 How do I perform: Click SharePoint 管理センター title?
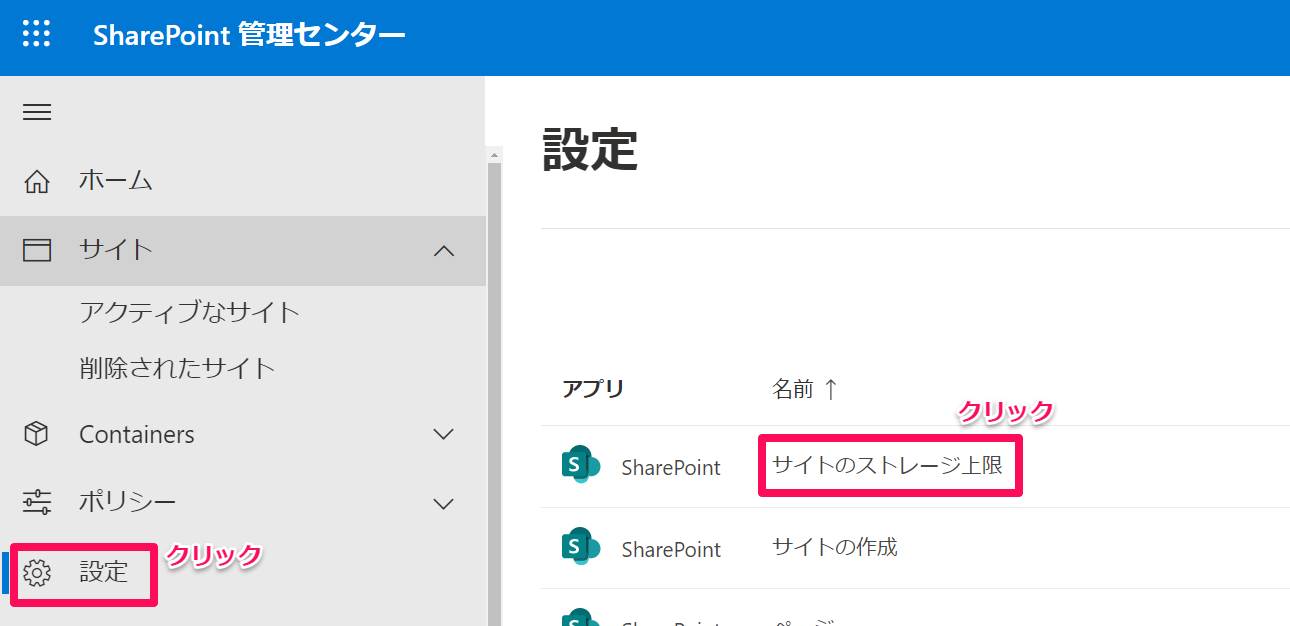(x=249, y=35)
